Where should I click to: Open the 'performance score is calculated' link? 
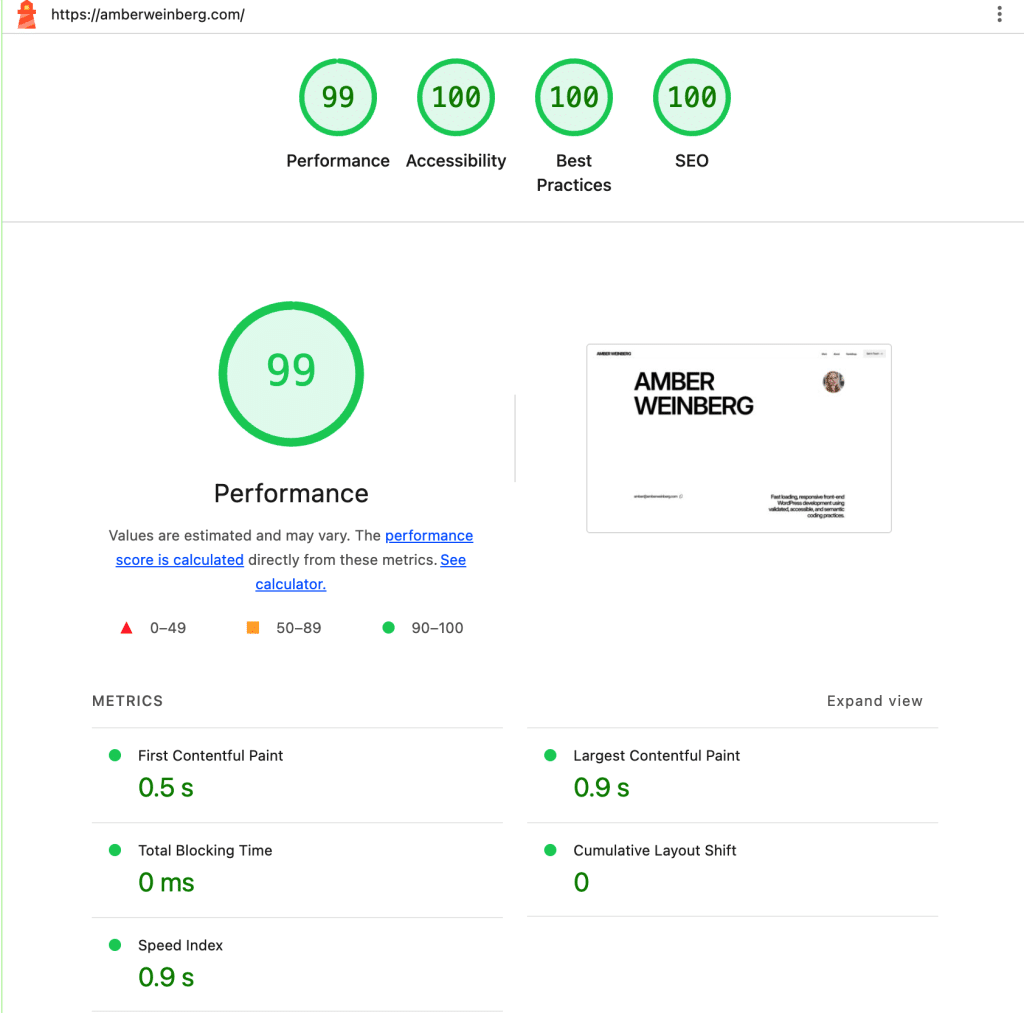[295, 547]
